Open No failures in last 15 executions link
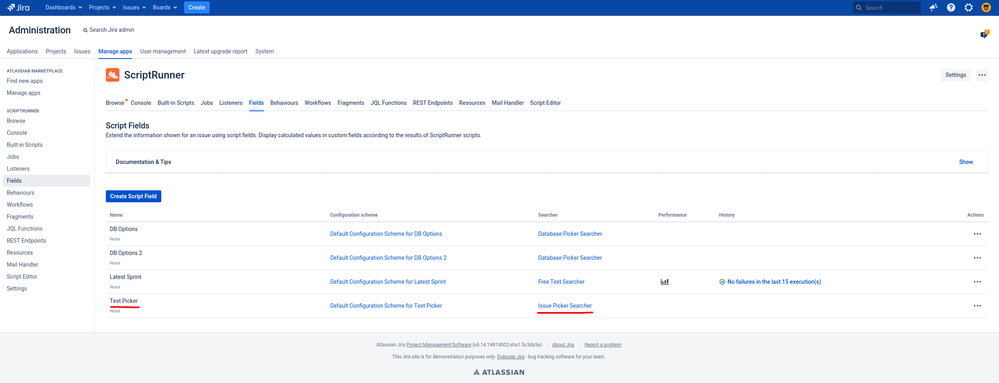 click(773, 282)
